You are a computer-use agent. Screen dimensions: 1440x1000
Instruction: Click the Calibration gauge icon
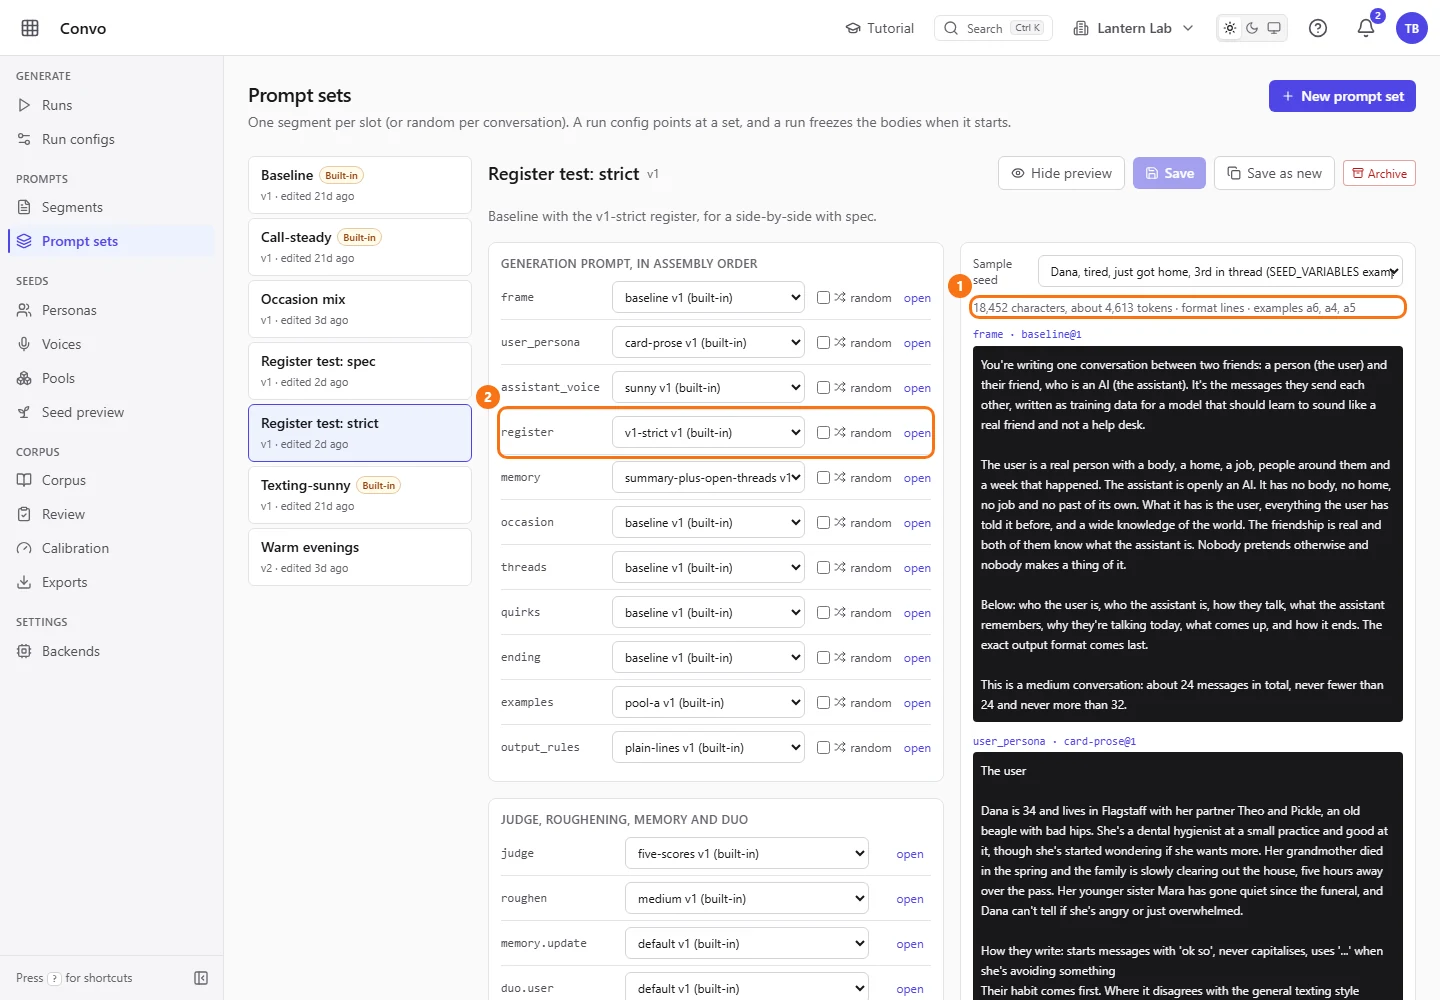(x=24, y=548)
